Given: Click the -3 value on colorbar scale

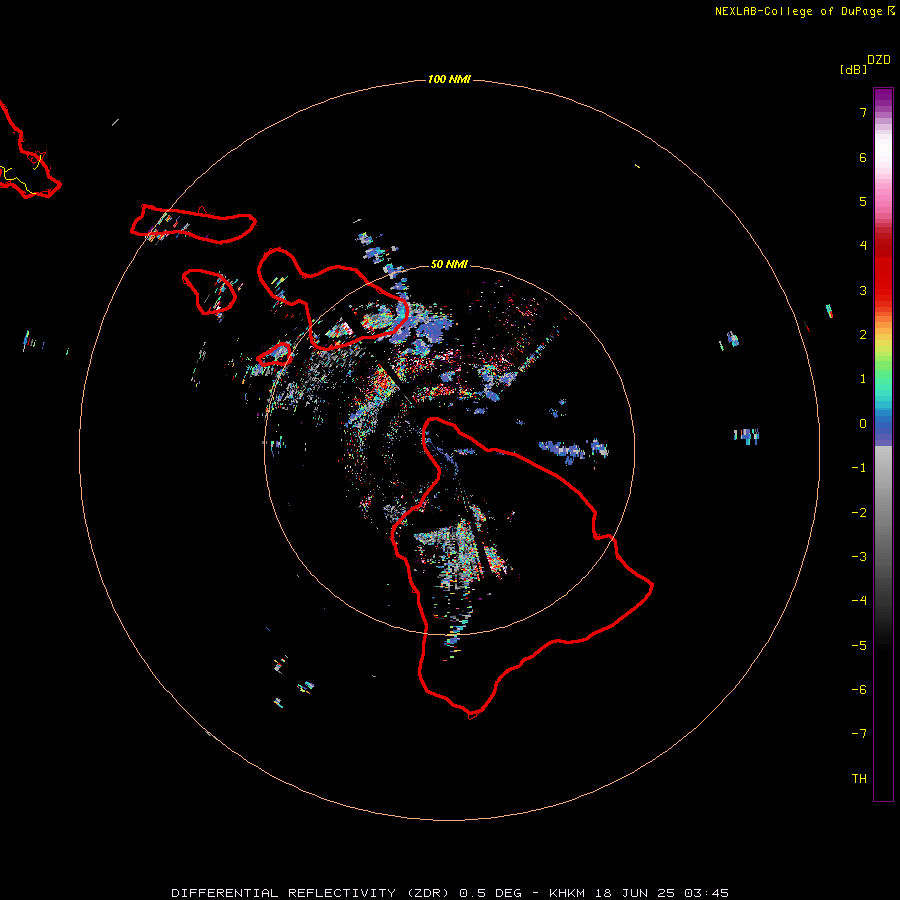Looking at the screenshot, I should point(859,557).
